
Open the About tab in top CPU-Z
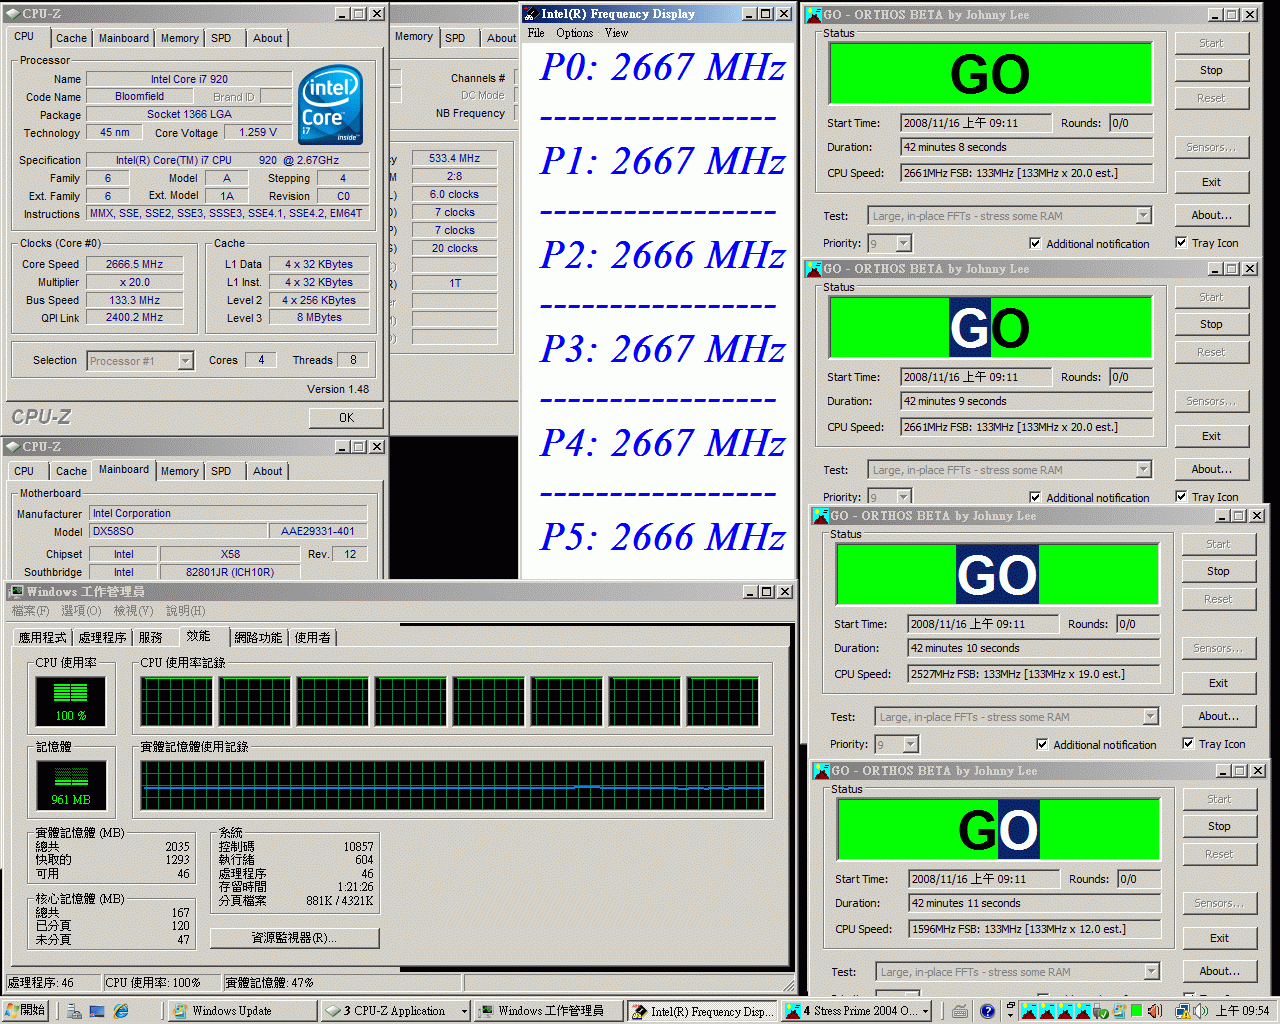[267, 38]
